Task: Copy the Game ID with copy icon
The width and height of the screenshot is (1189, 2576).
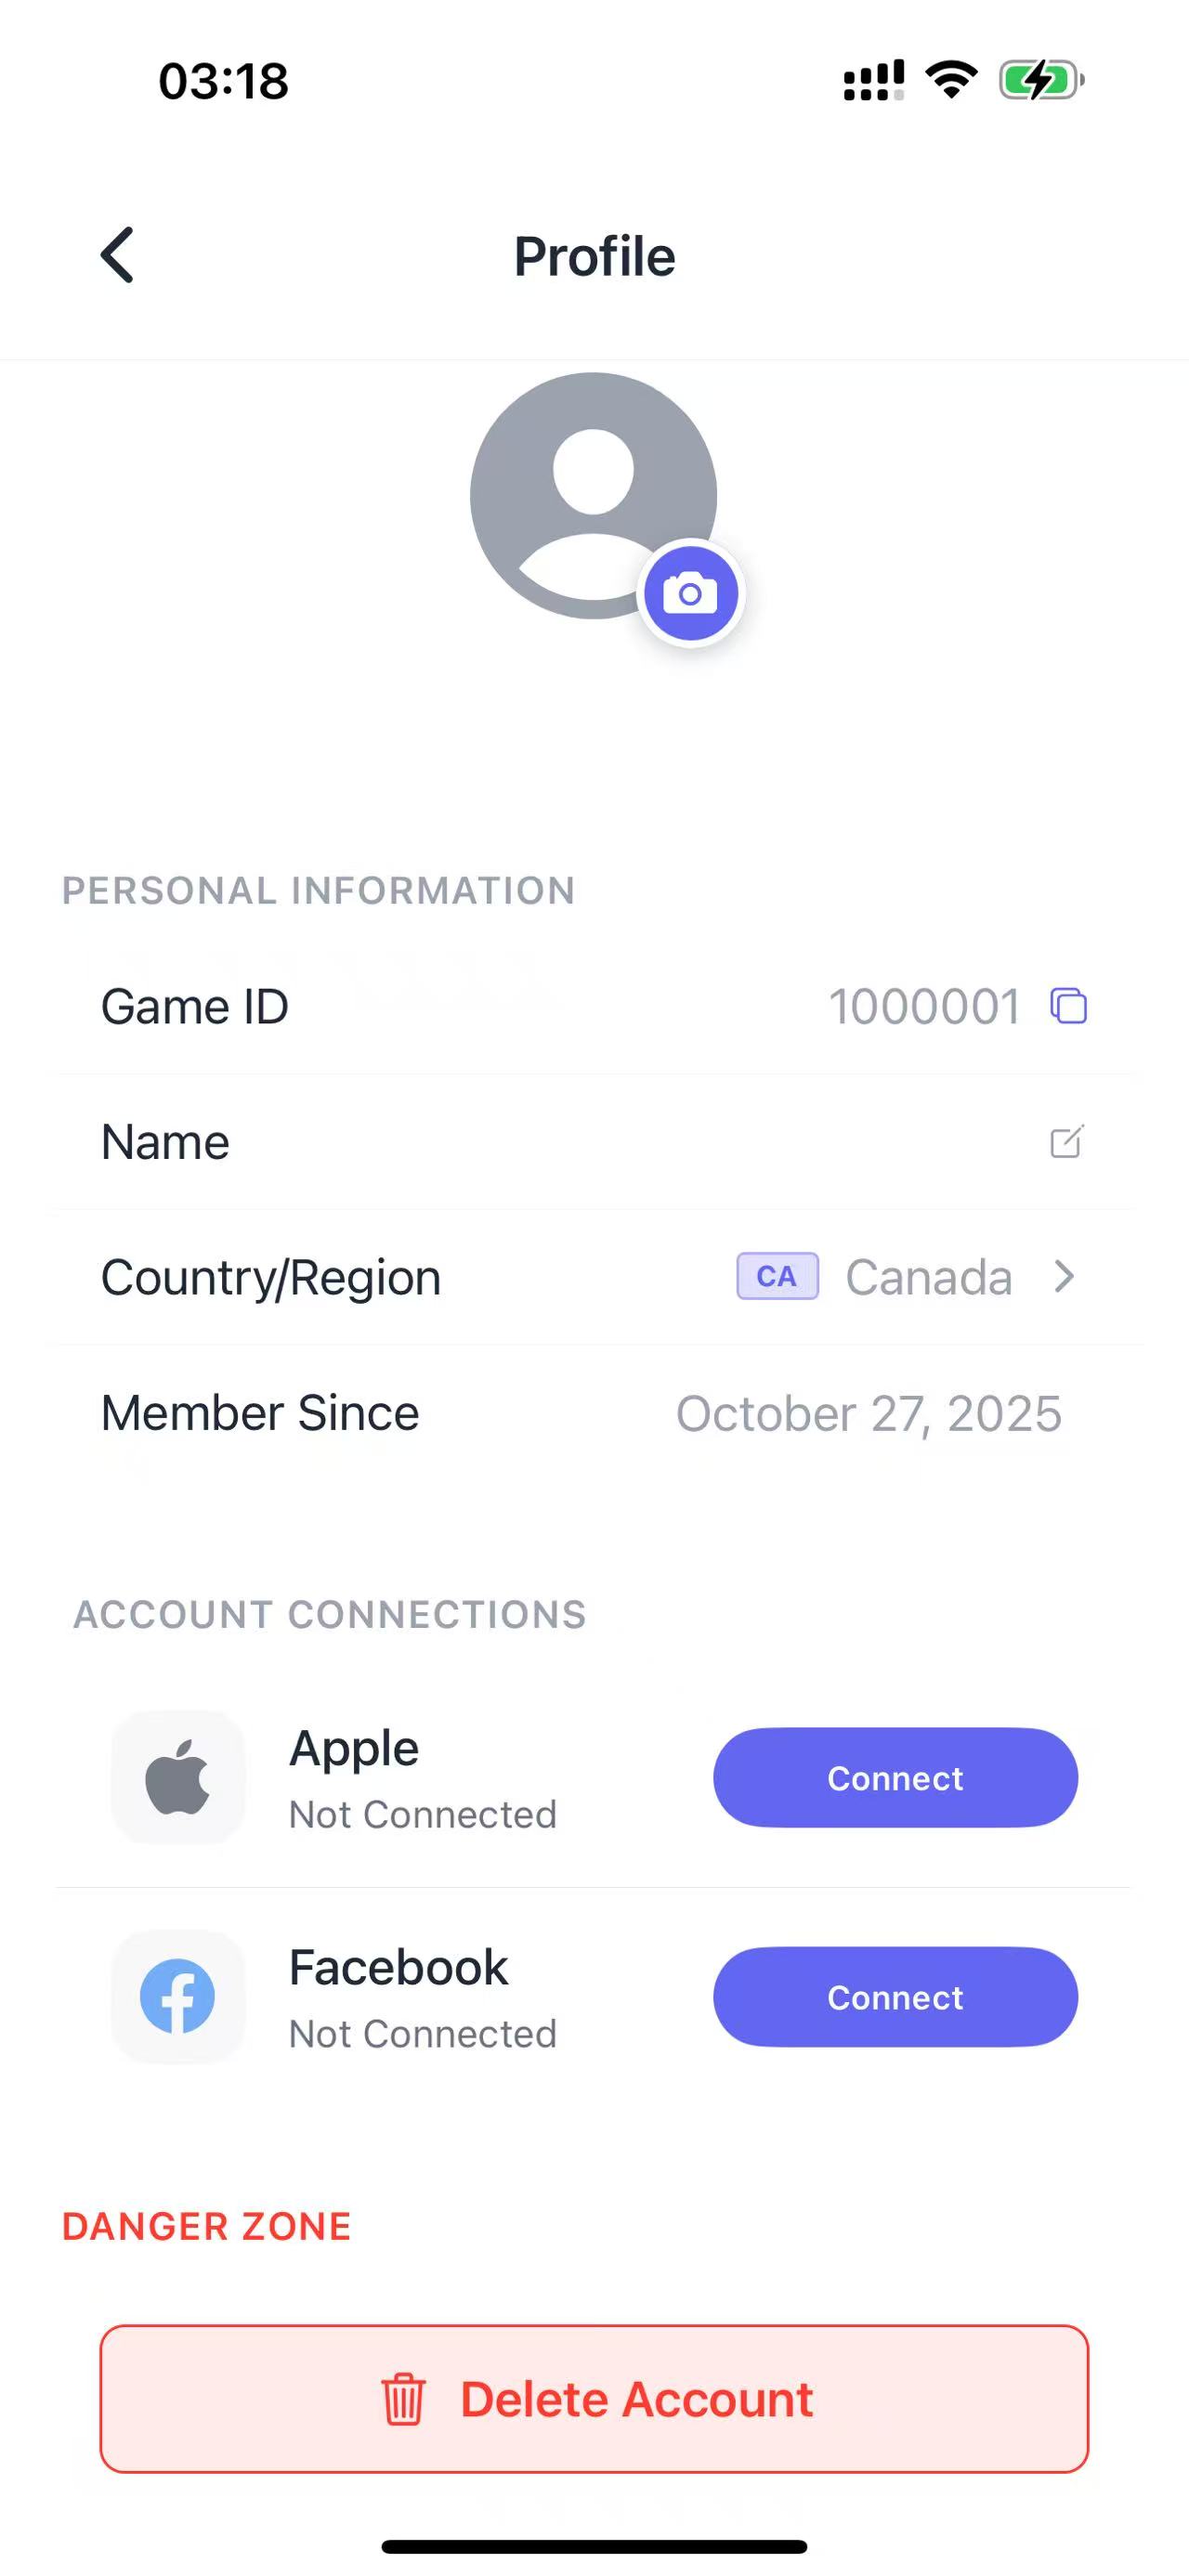Action: 1068,1006
